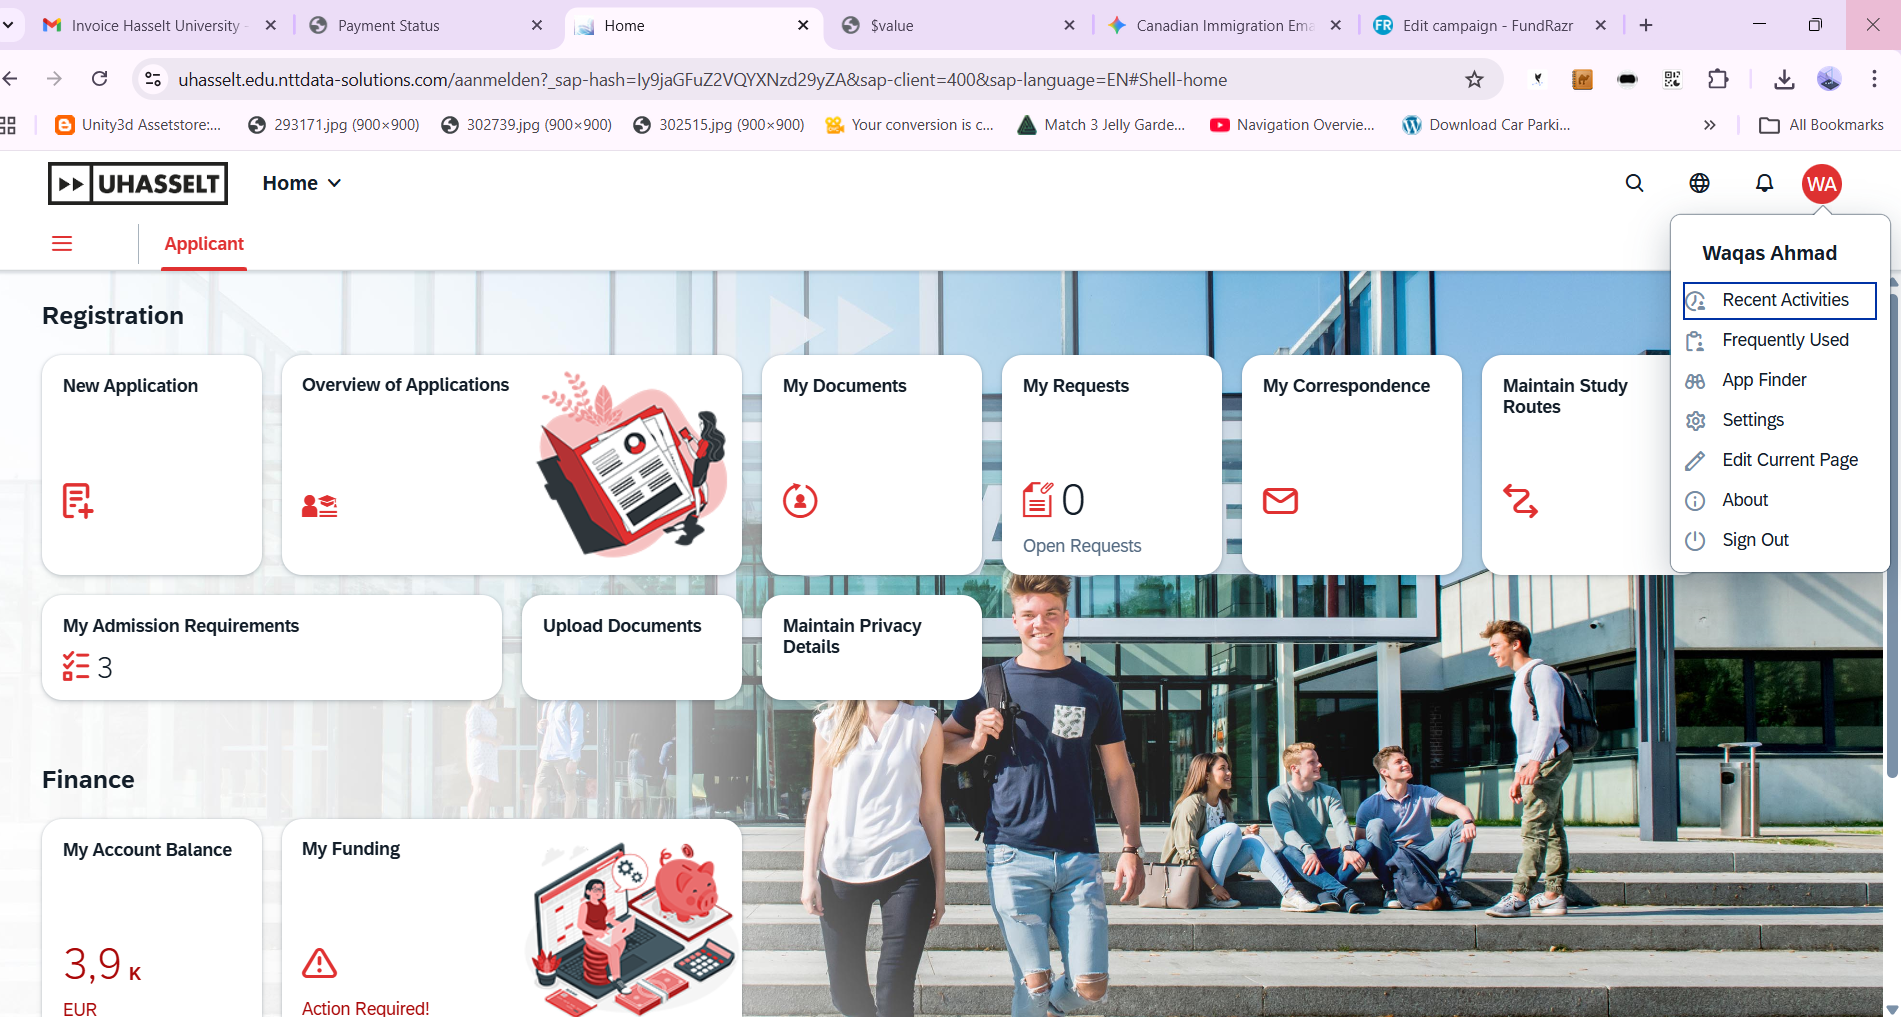Image resolution: width=1901 pixels, height=1017 pixels.
Task: Open the browser extensions puzzle icon
Action: click(x=1718, y=79)
